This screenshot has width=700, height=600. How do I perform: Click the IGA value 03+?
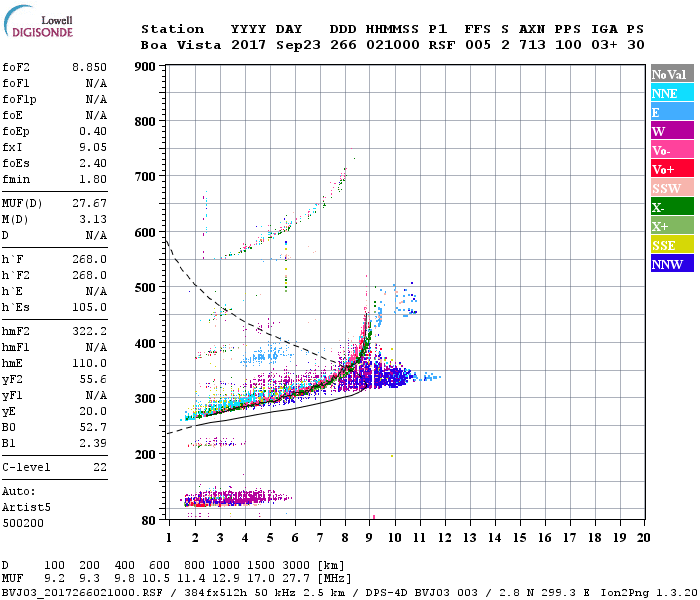pos(604,45)
